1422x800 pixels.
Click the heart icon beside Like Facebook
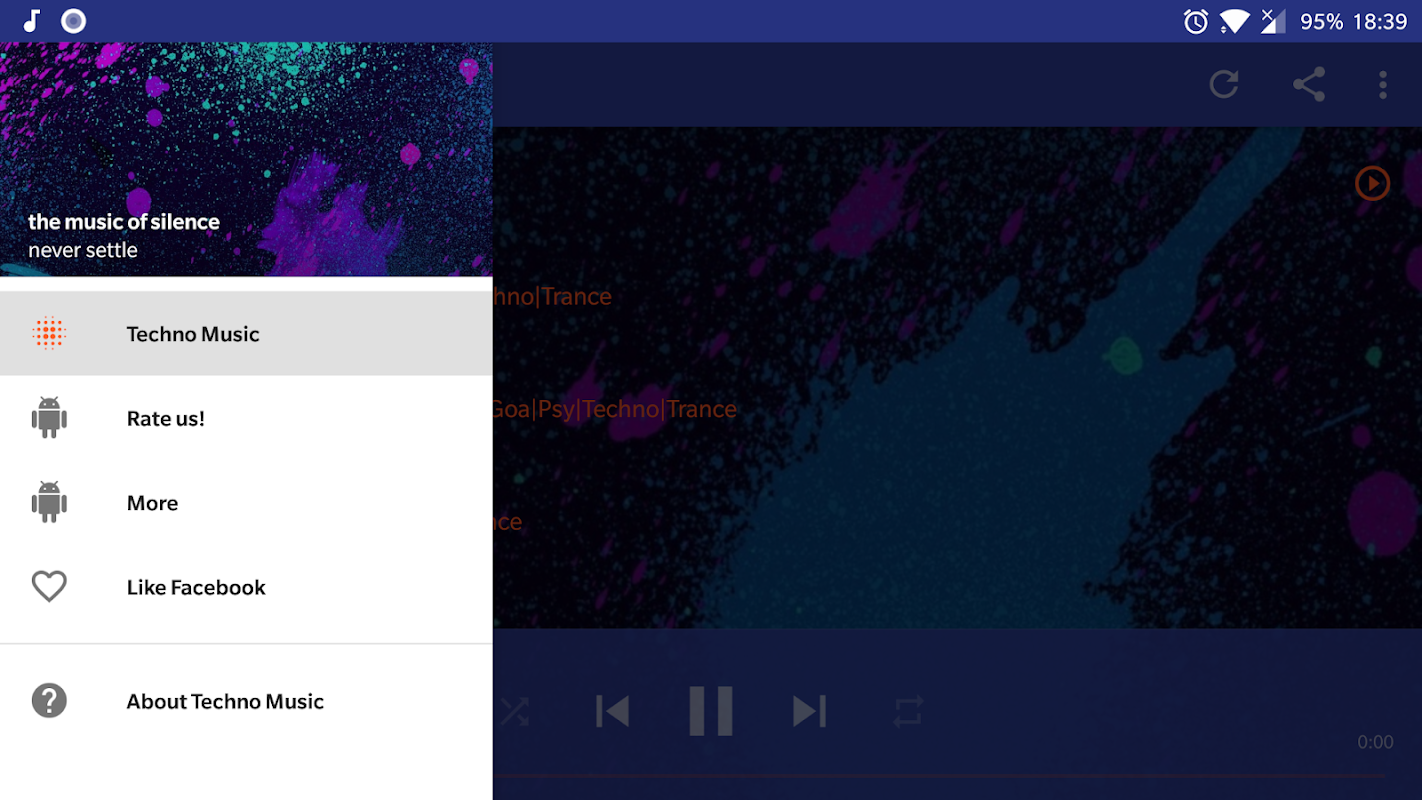49,587
